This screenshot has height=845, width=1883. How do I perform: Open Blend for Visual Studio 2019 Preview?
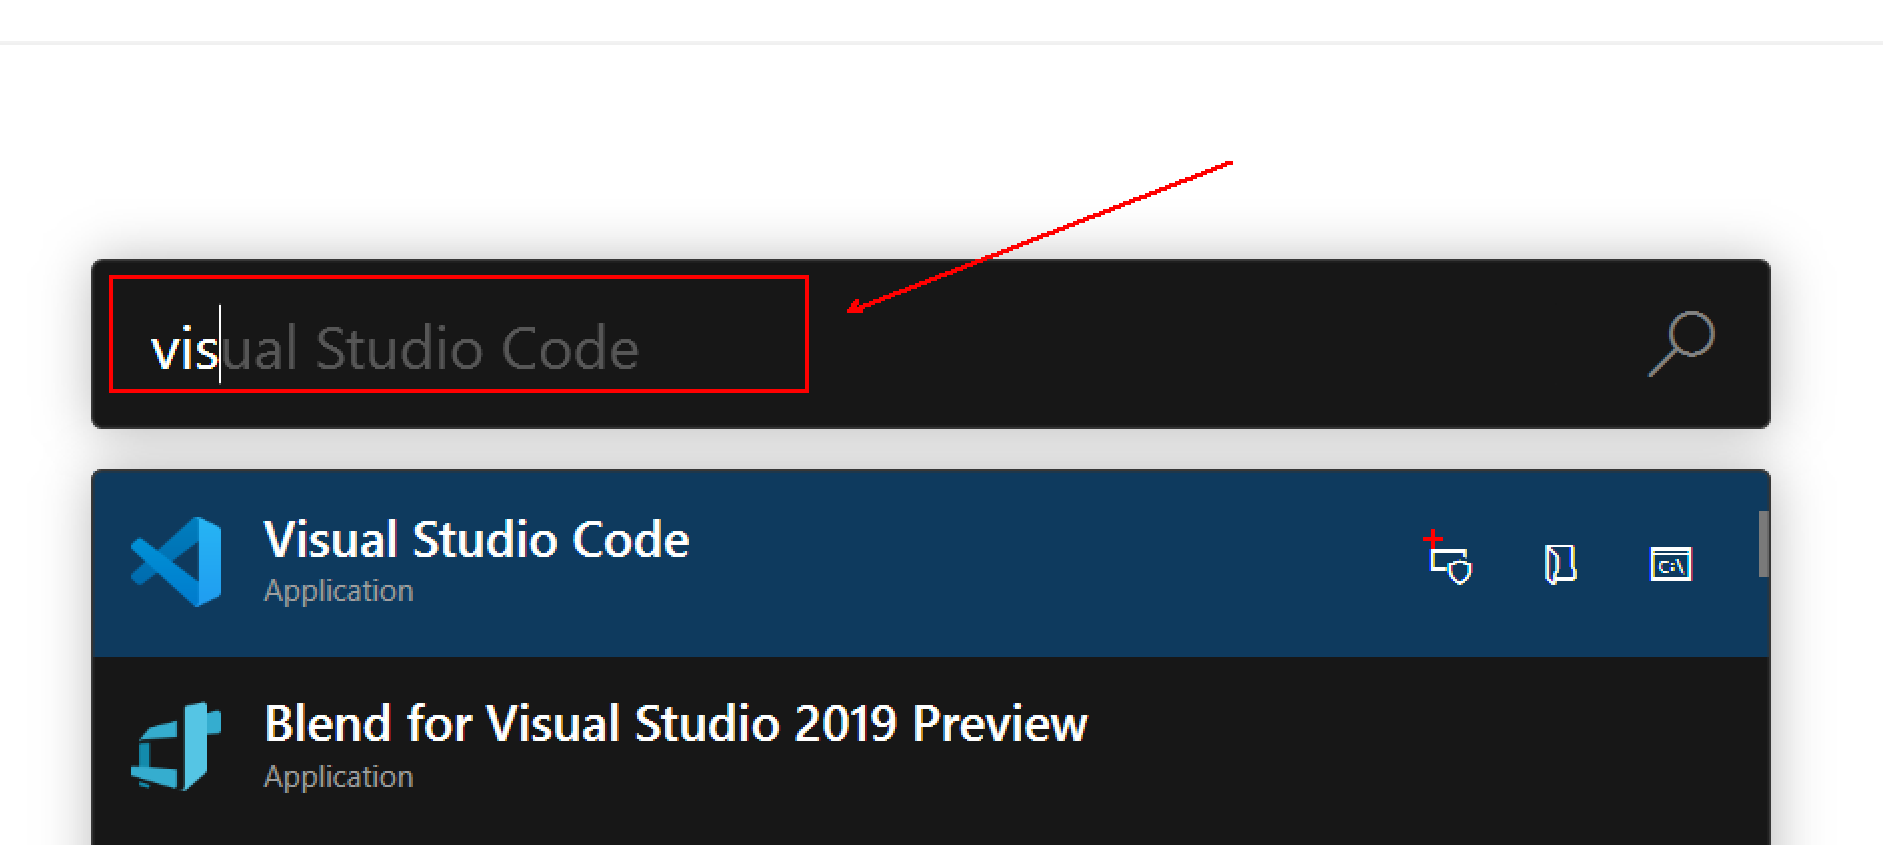pyautogui.click(x=675, y=724)
